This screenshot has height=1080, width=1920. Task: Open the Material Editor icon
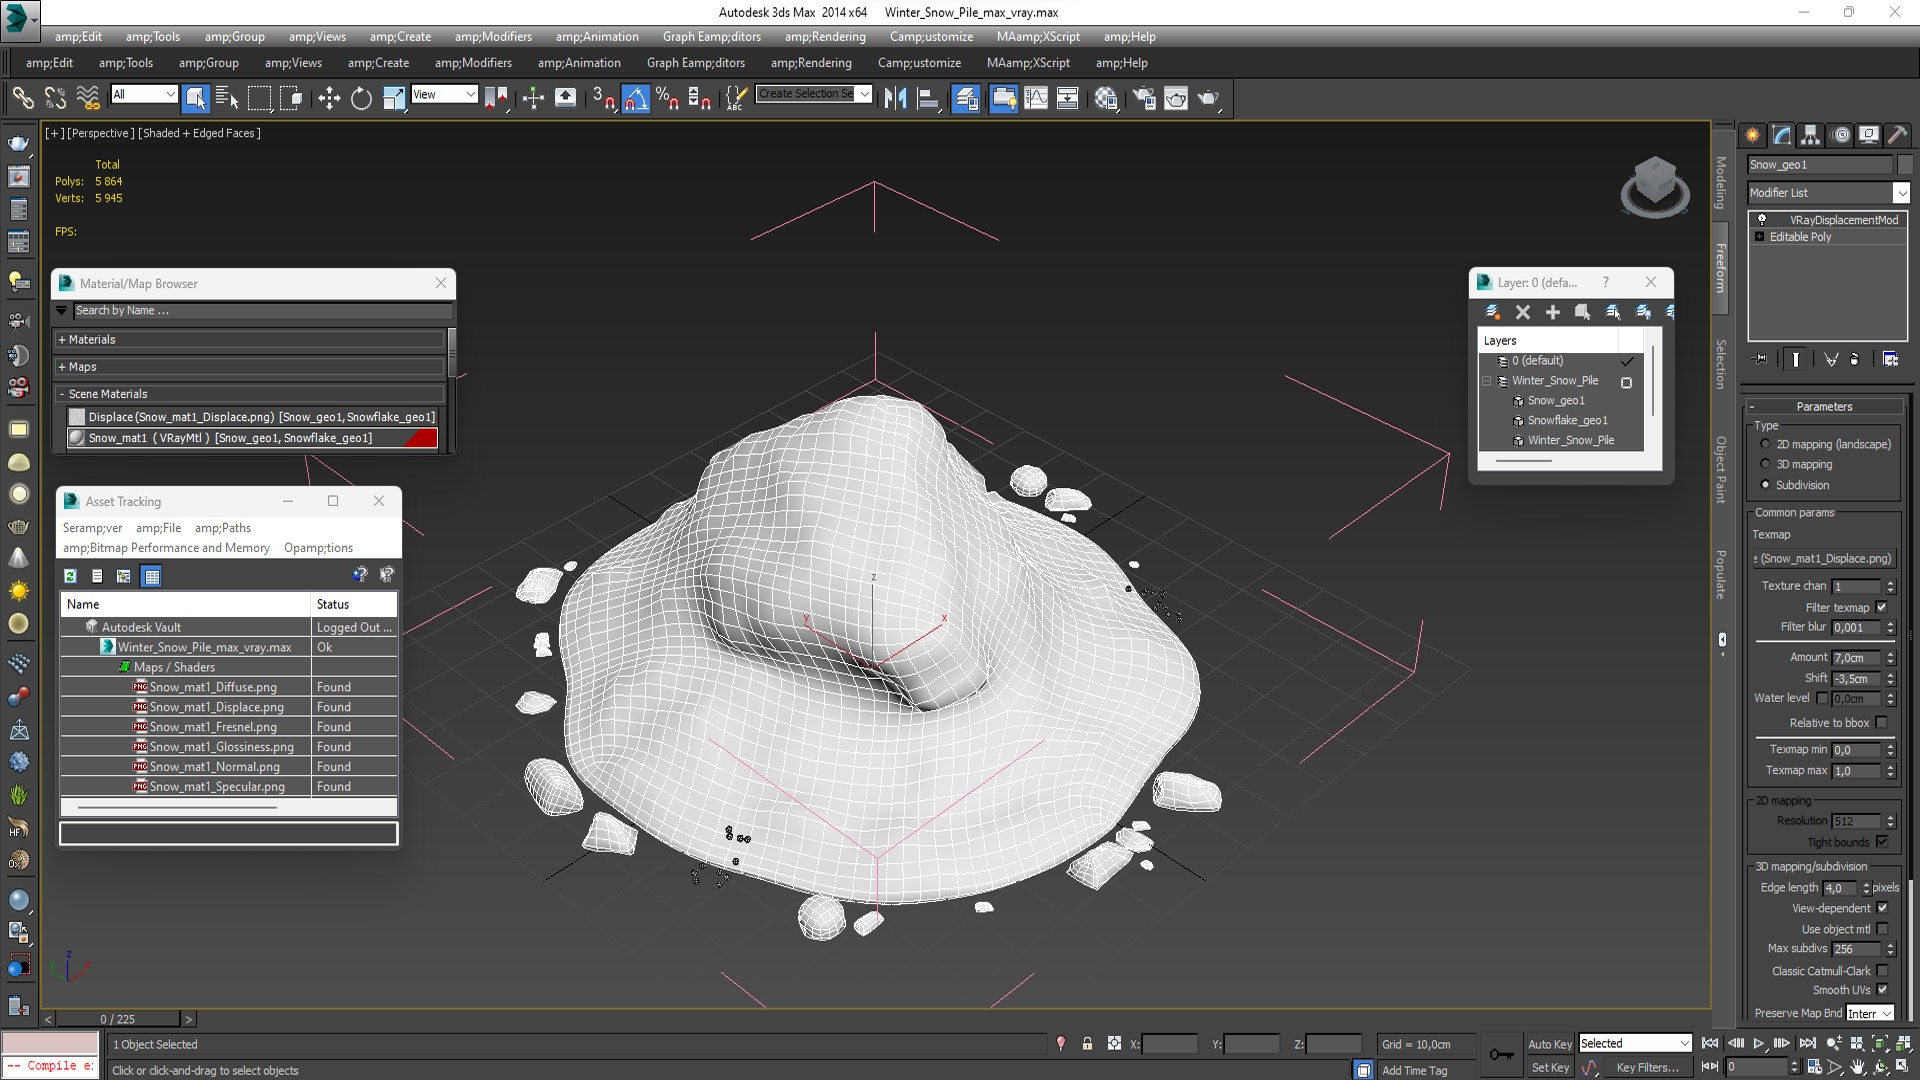[x=1105, y=98]
